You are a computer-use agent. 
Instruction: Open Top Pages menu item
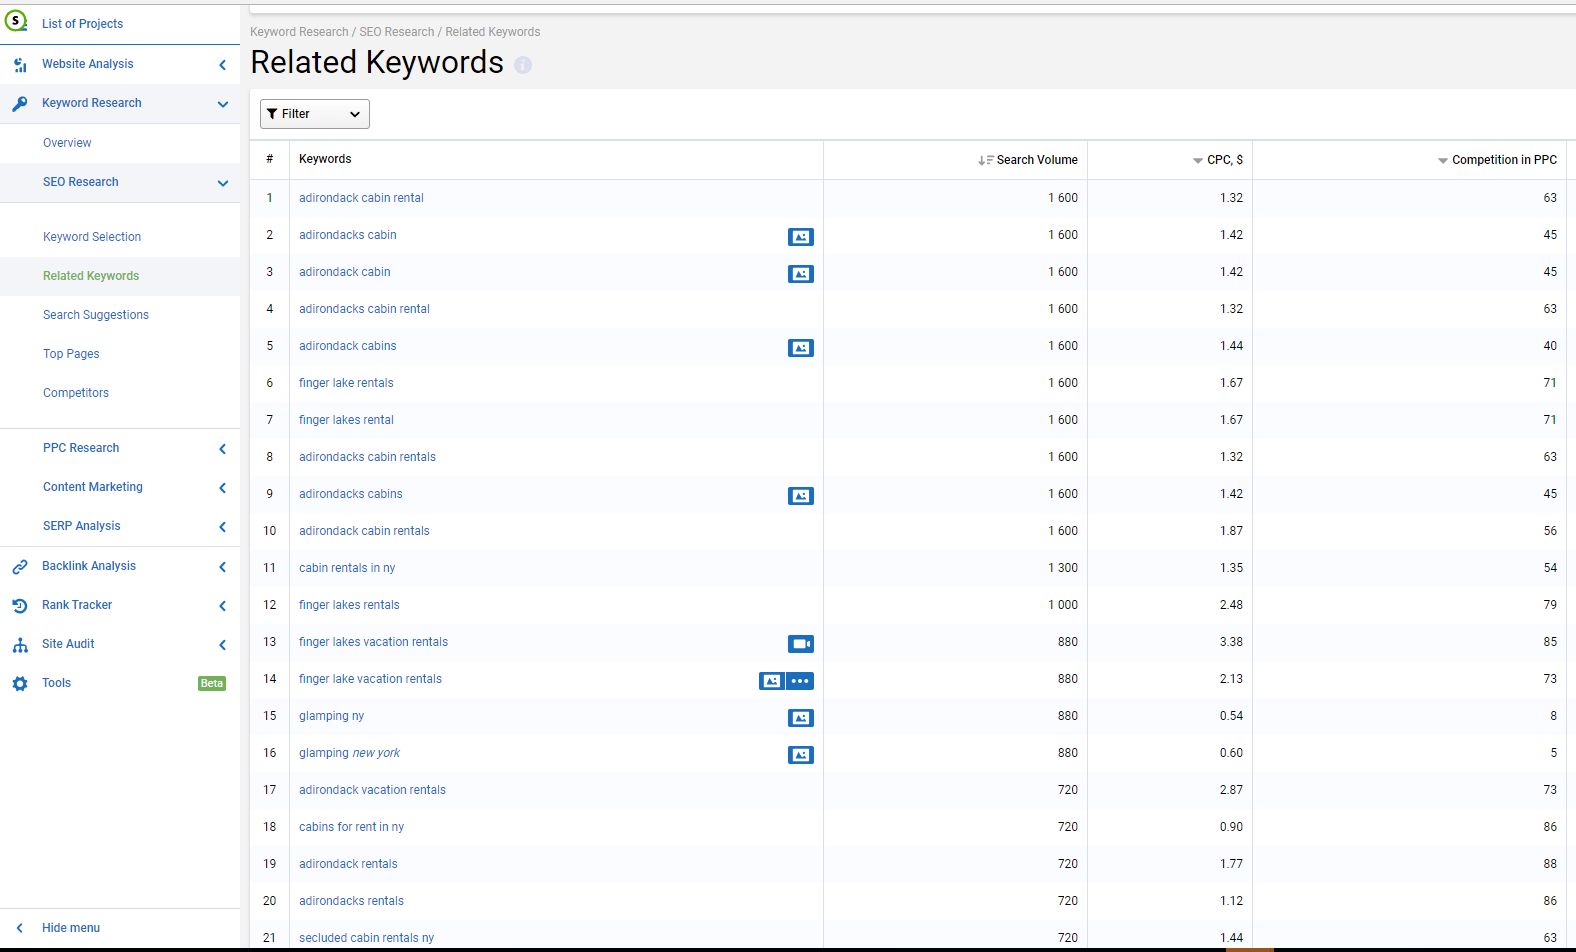click(x=71, y=354)
